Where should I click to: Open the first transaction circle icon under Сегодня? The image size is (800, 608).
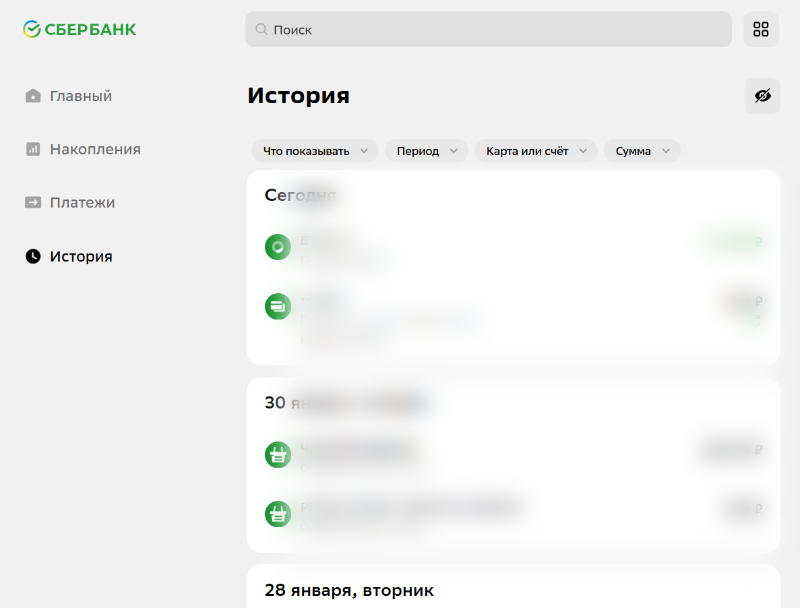click(277, 246)
